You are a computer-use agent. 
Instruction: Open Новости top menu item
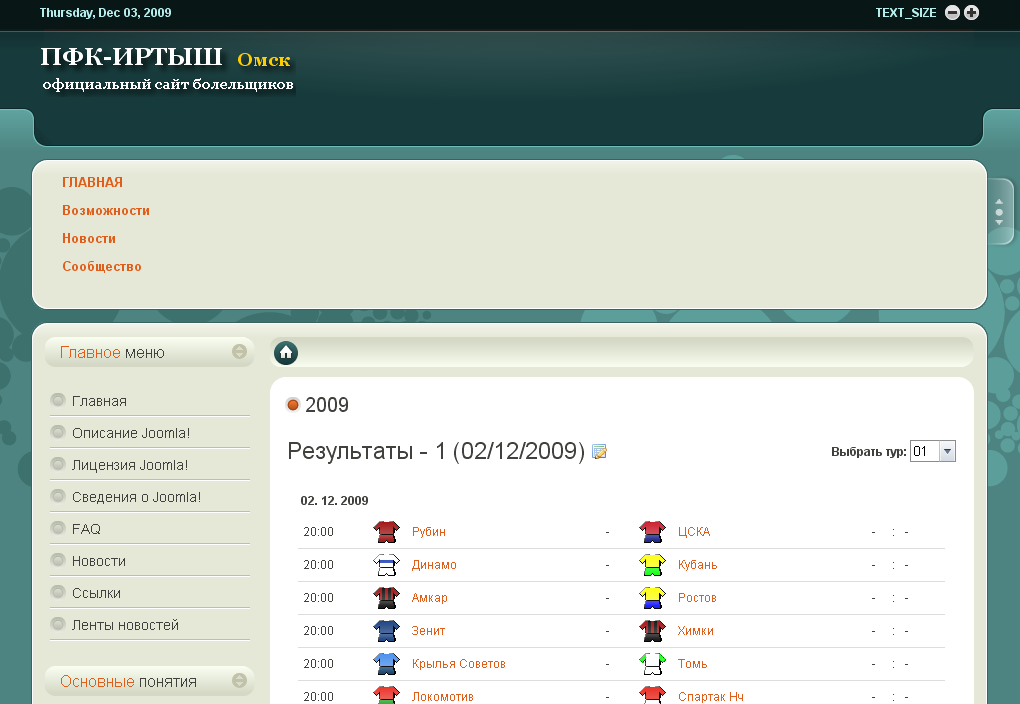coord(89,238)
